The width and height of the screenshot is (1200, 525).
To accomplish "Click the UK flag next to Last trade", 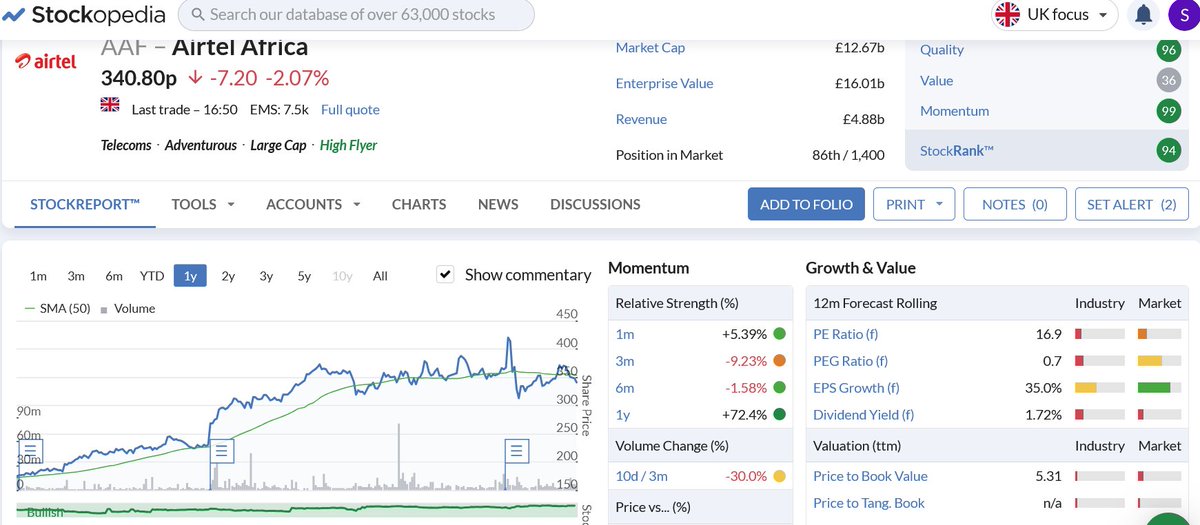I will [x=110, y=105].
